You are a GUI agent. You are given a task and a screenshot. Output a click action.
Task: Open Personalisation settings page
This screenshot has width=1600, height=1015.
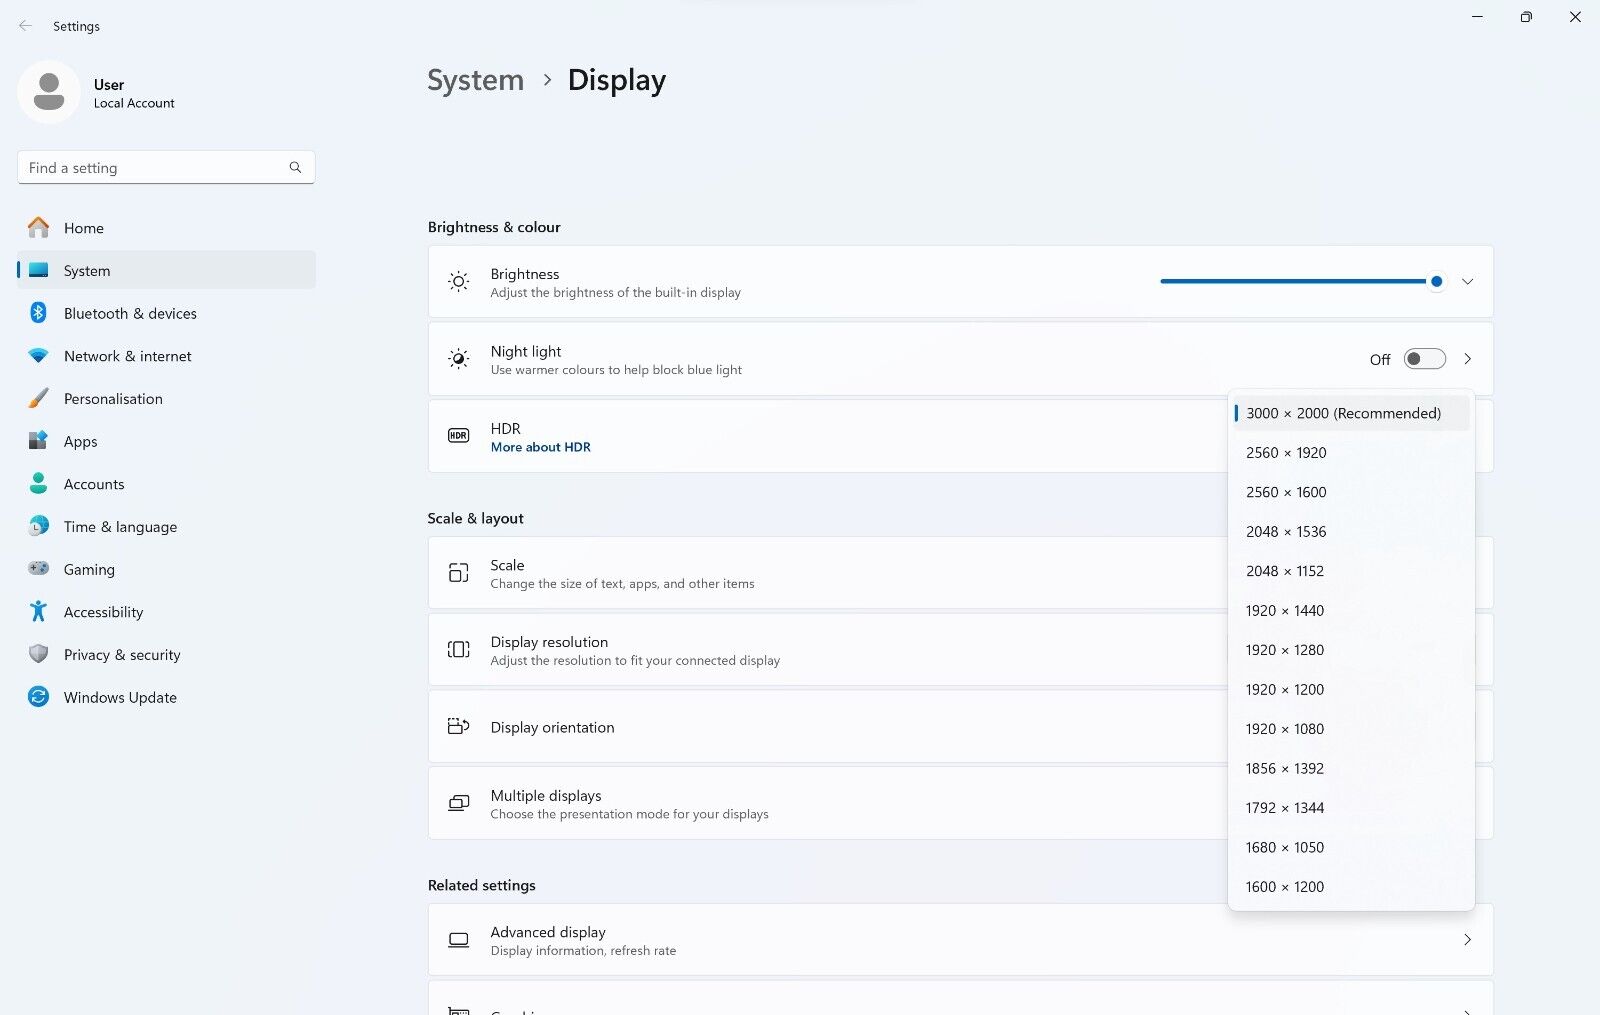pos(166,398)
